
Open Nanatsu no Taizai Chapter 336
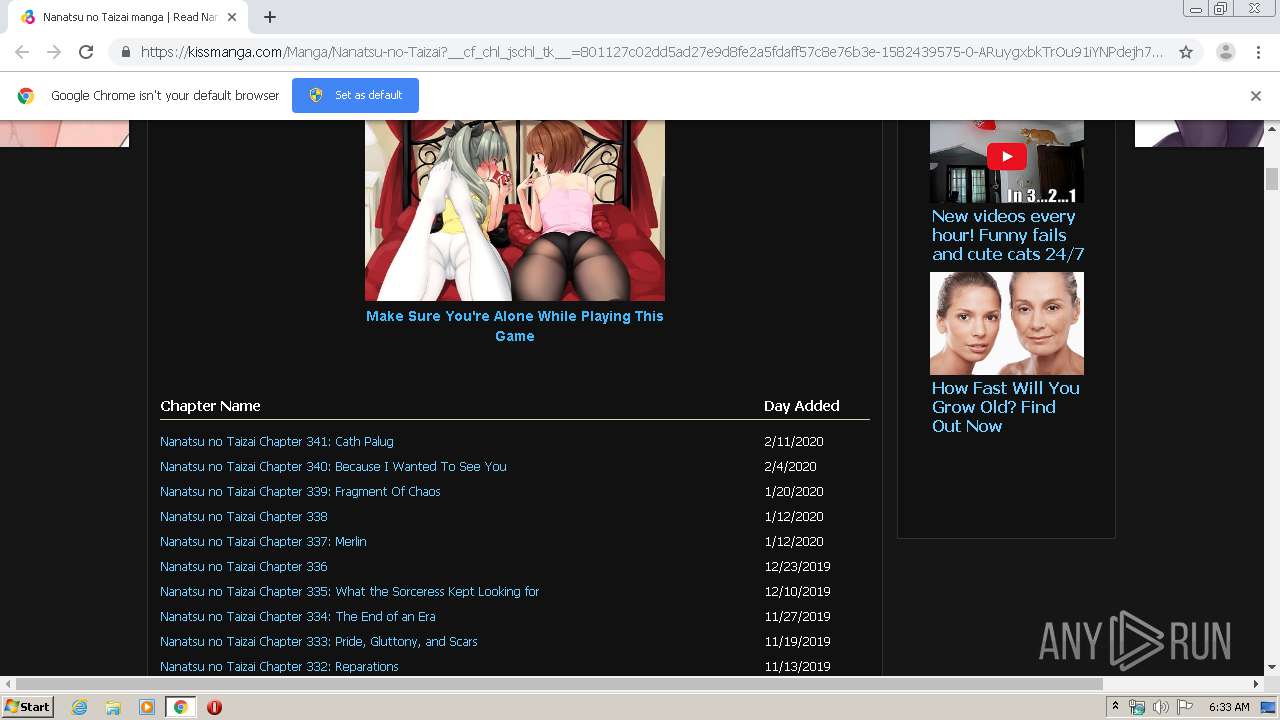pyautogui.click(x=244, y=566)
